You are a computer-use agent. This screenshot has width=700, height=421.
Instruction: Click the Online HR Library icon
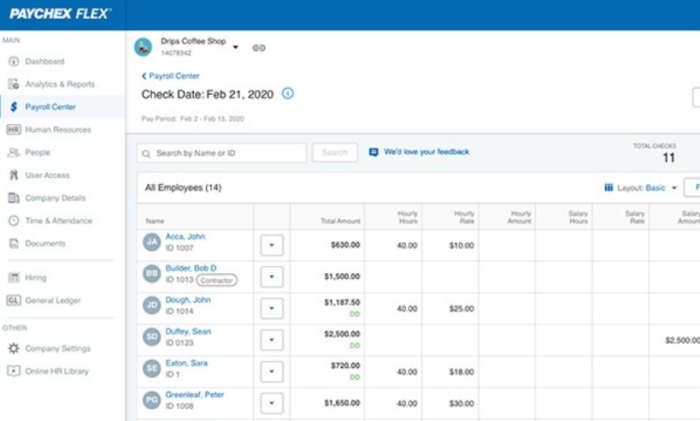click(x=14, y=371)
